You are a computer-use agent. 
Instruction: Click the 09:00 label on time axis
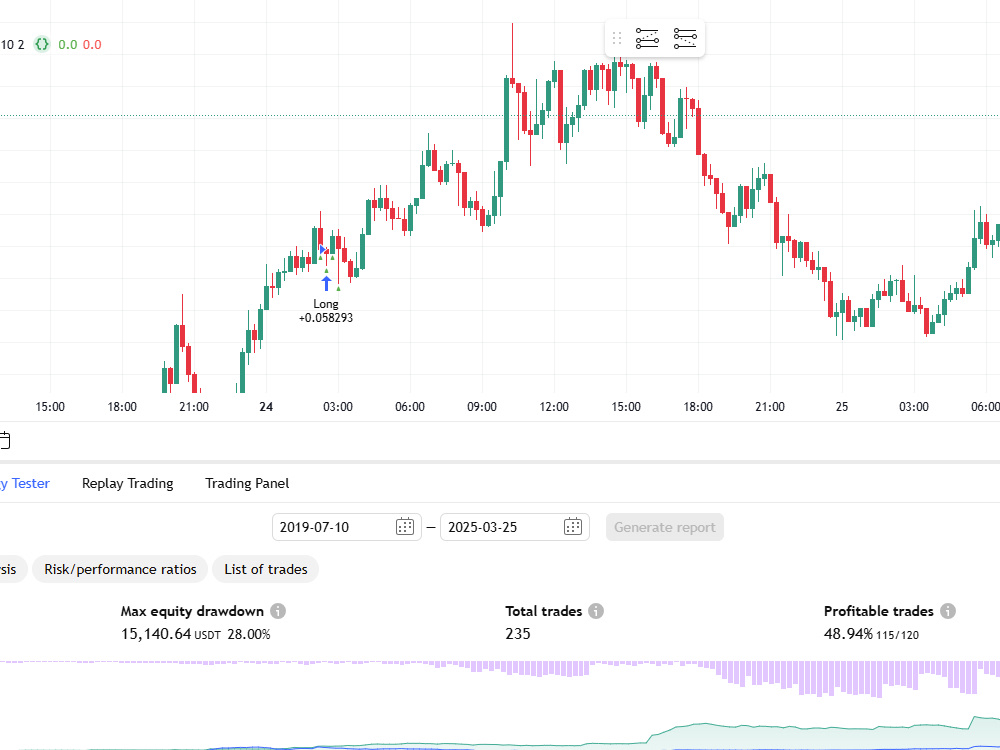point(482,407)
